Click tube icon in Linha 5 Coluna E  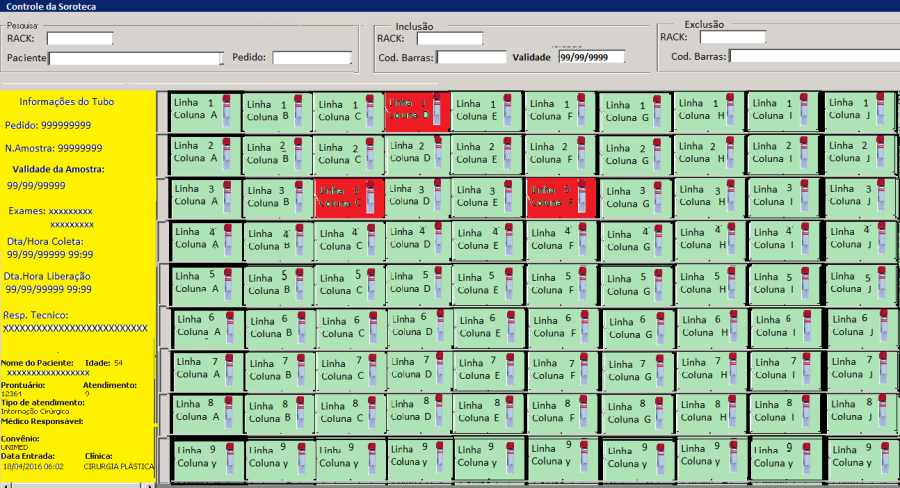click(510, 285)
